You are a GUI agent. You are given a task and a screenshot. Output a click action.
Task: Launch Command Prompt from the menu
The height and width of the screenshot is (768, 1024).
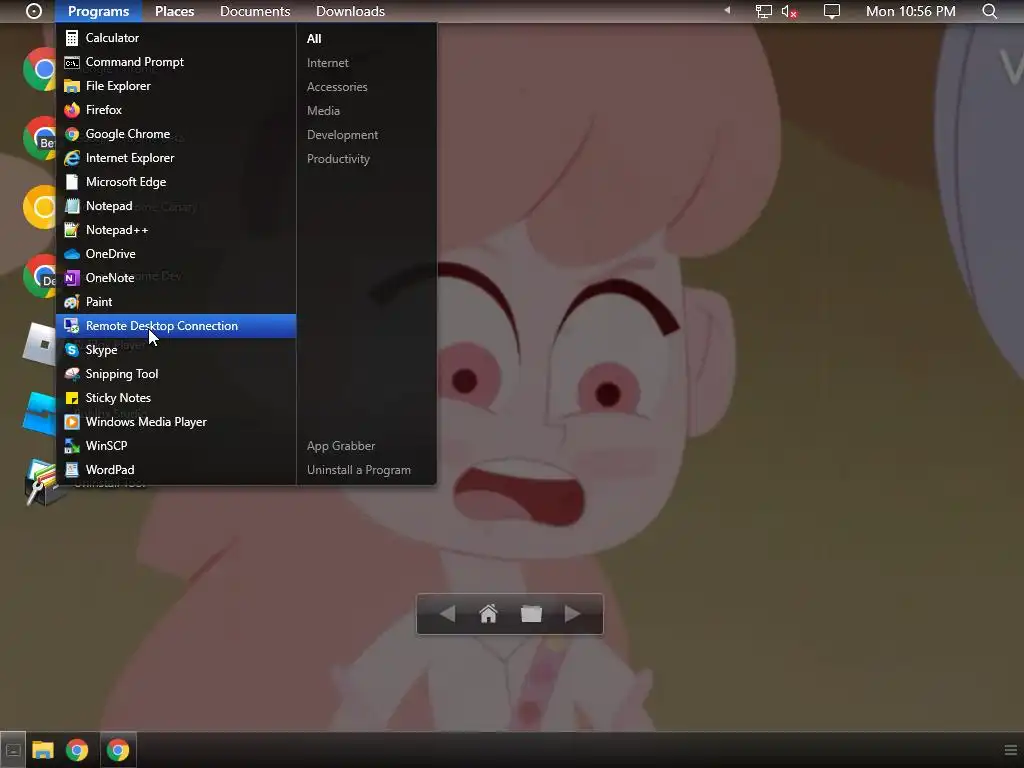[x=176, y=62]
